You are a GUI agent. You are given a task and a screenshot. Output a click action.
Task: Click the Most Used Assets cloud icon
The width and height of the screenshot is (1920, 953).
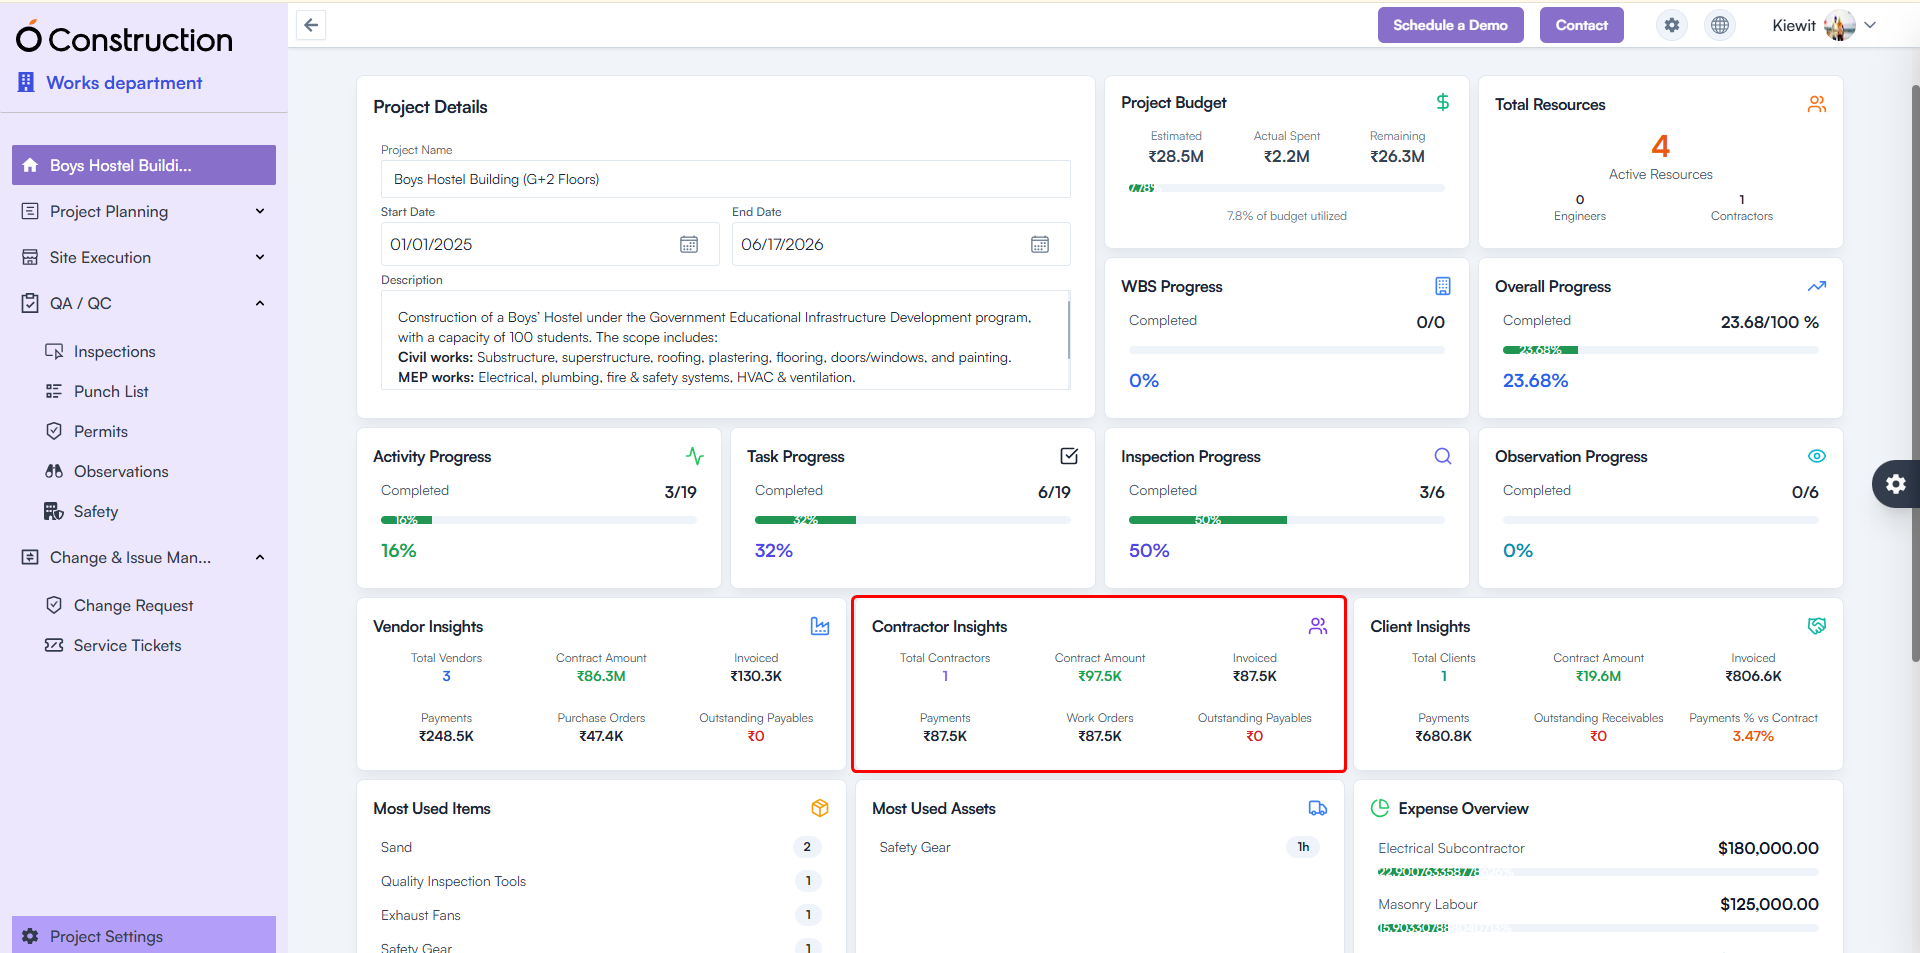click(1317, 808)
